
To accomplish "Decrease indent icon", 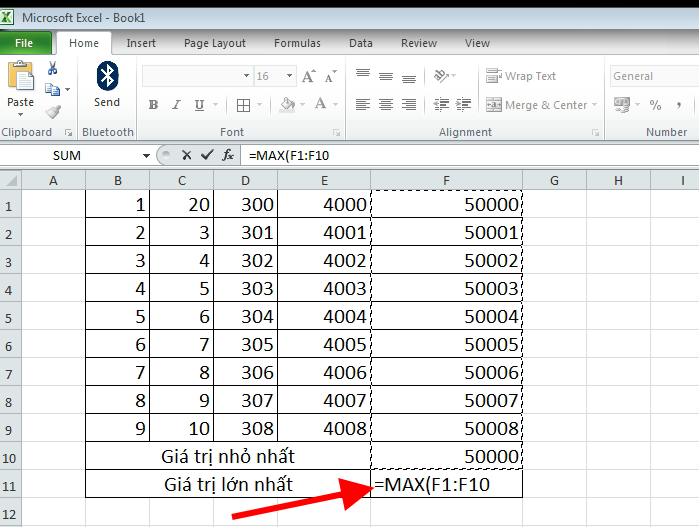I will (x=441, y=105).
